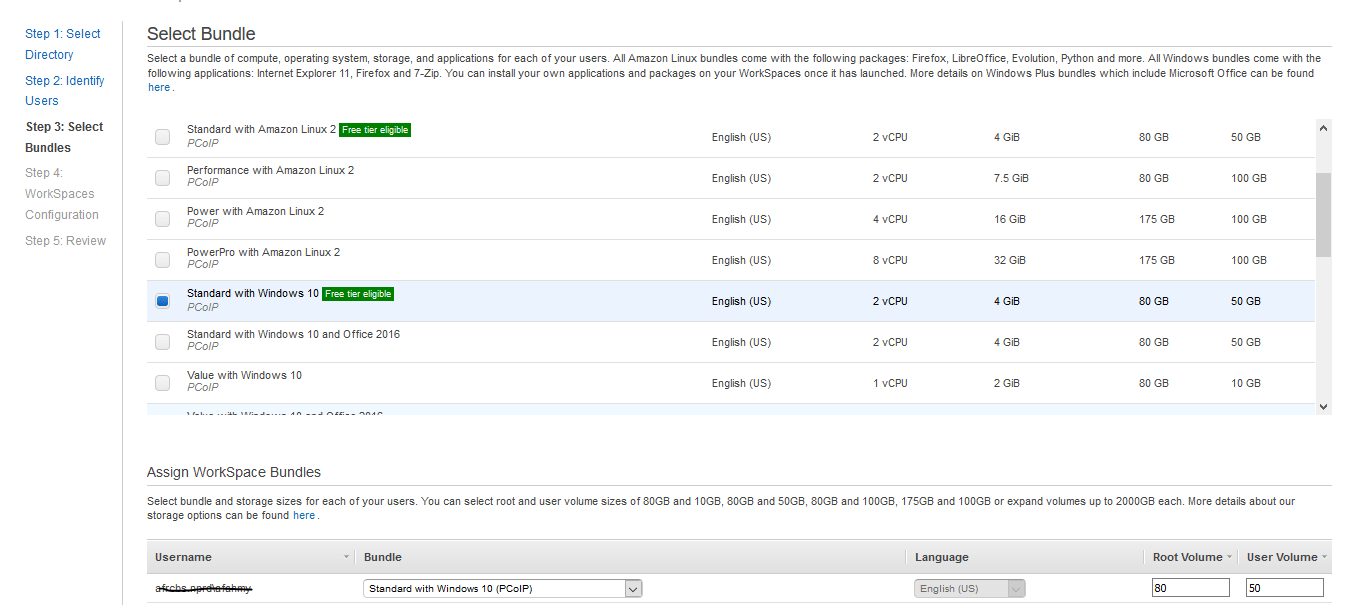1346x605 pixels.
Task: Click the Root Volume input field
Action: 1190,589
